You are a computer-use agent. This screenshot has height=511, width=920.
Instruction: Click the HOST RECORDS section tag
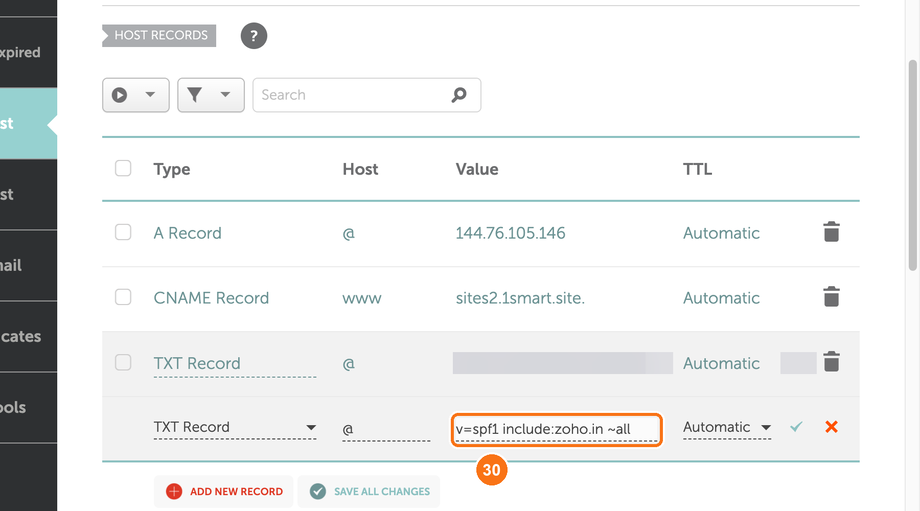click(x=159, y=35)
